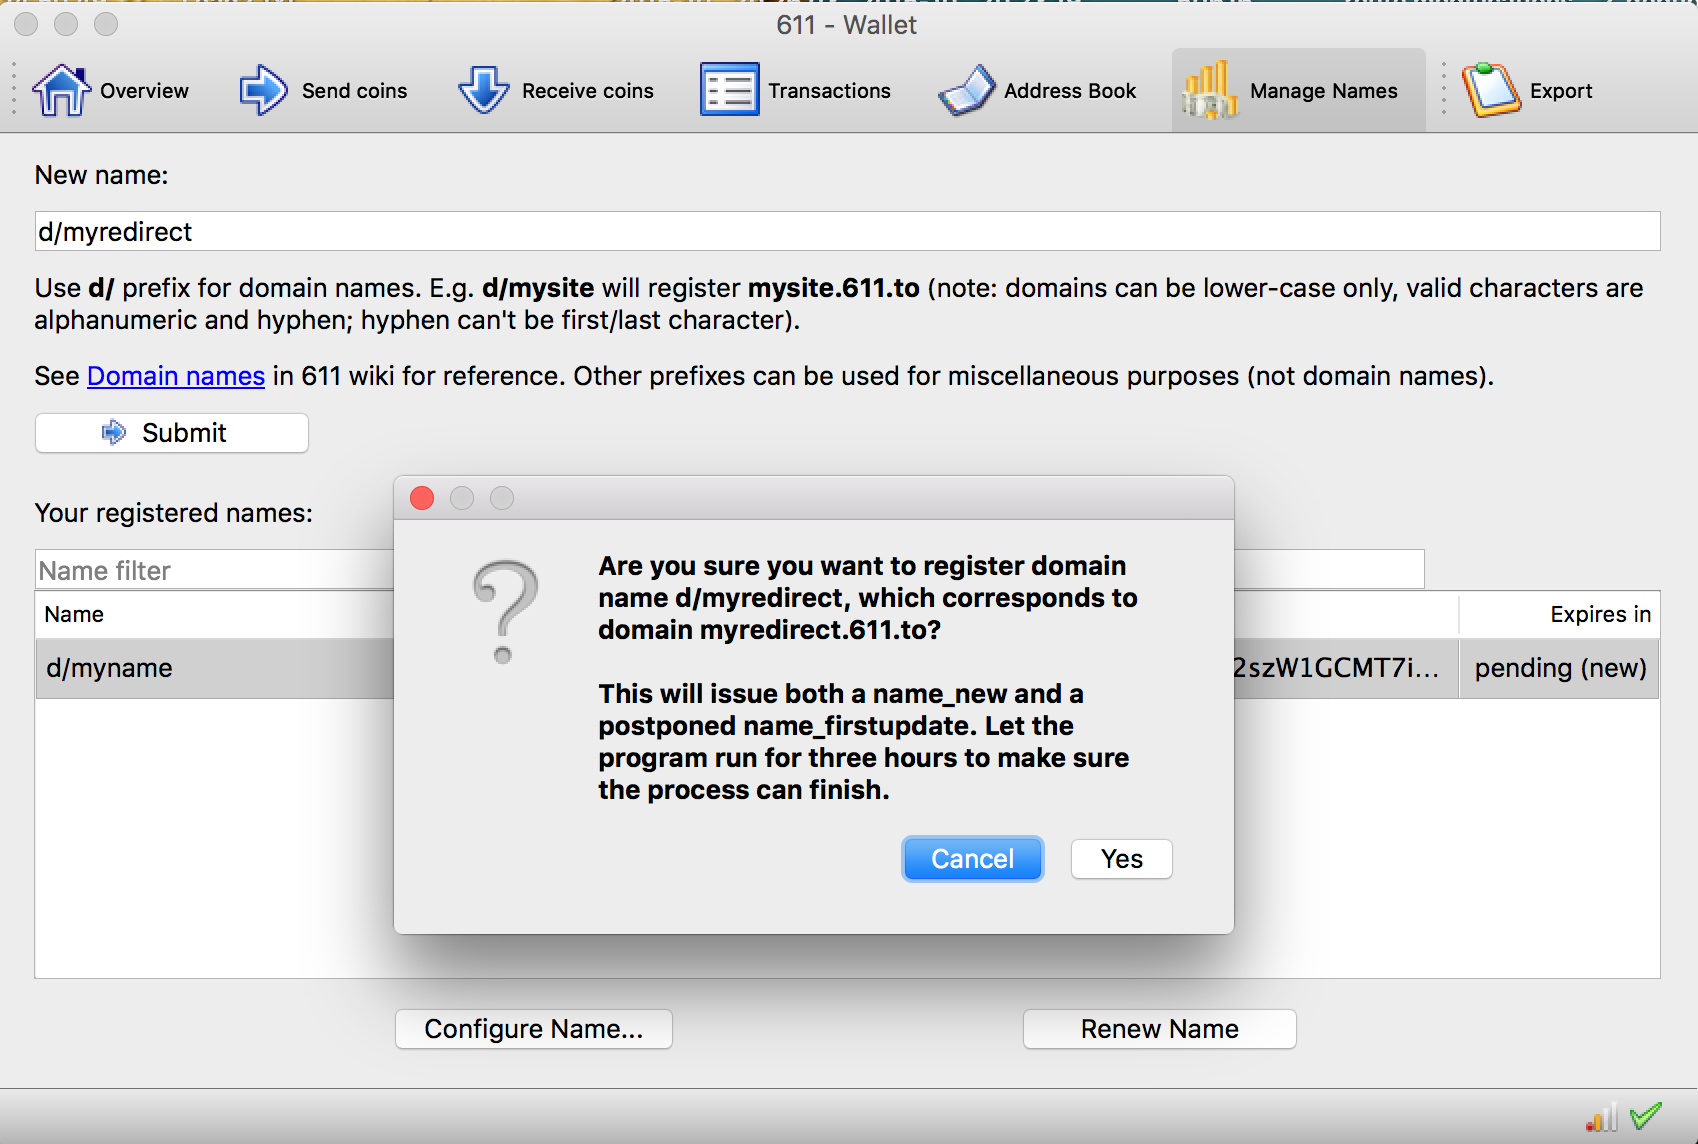Click the Overview house icon
The height and width of the screenshot is (1144, 1698).
[x=62, y=91]
